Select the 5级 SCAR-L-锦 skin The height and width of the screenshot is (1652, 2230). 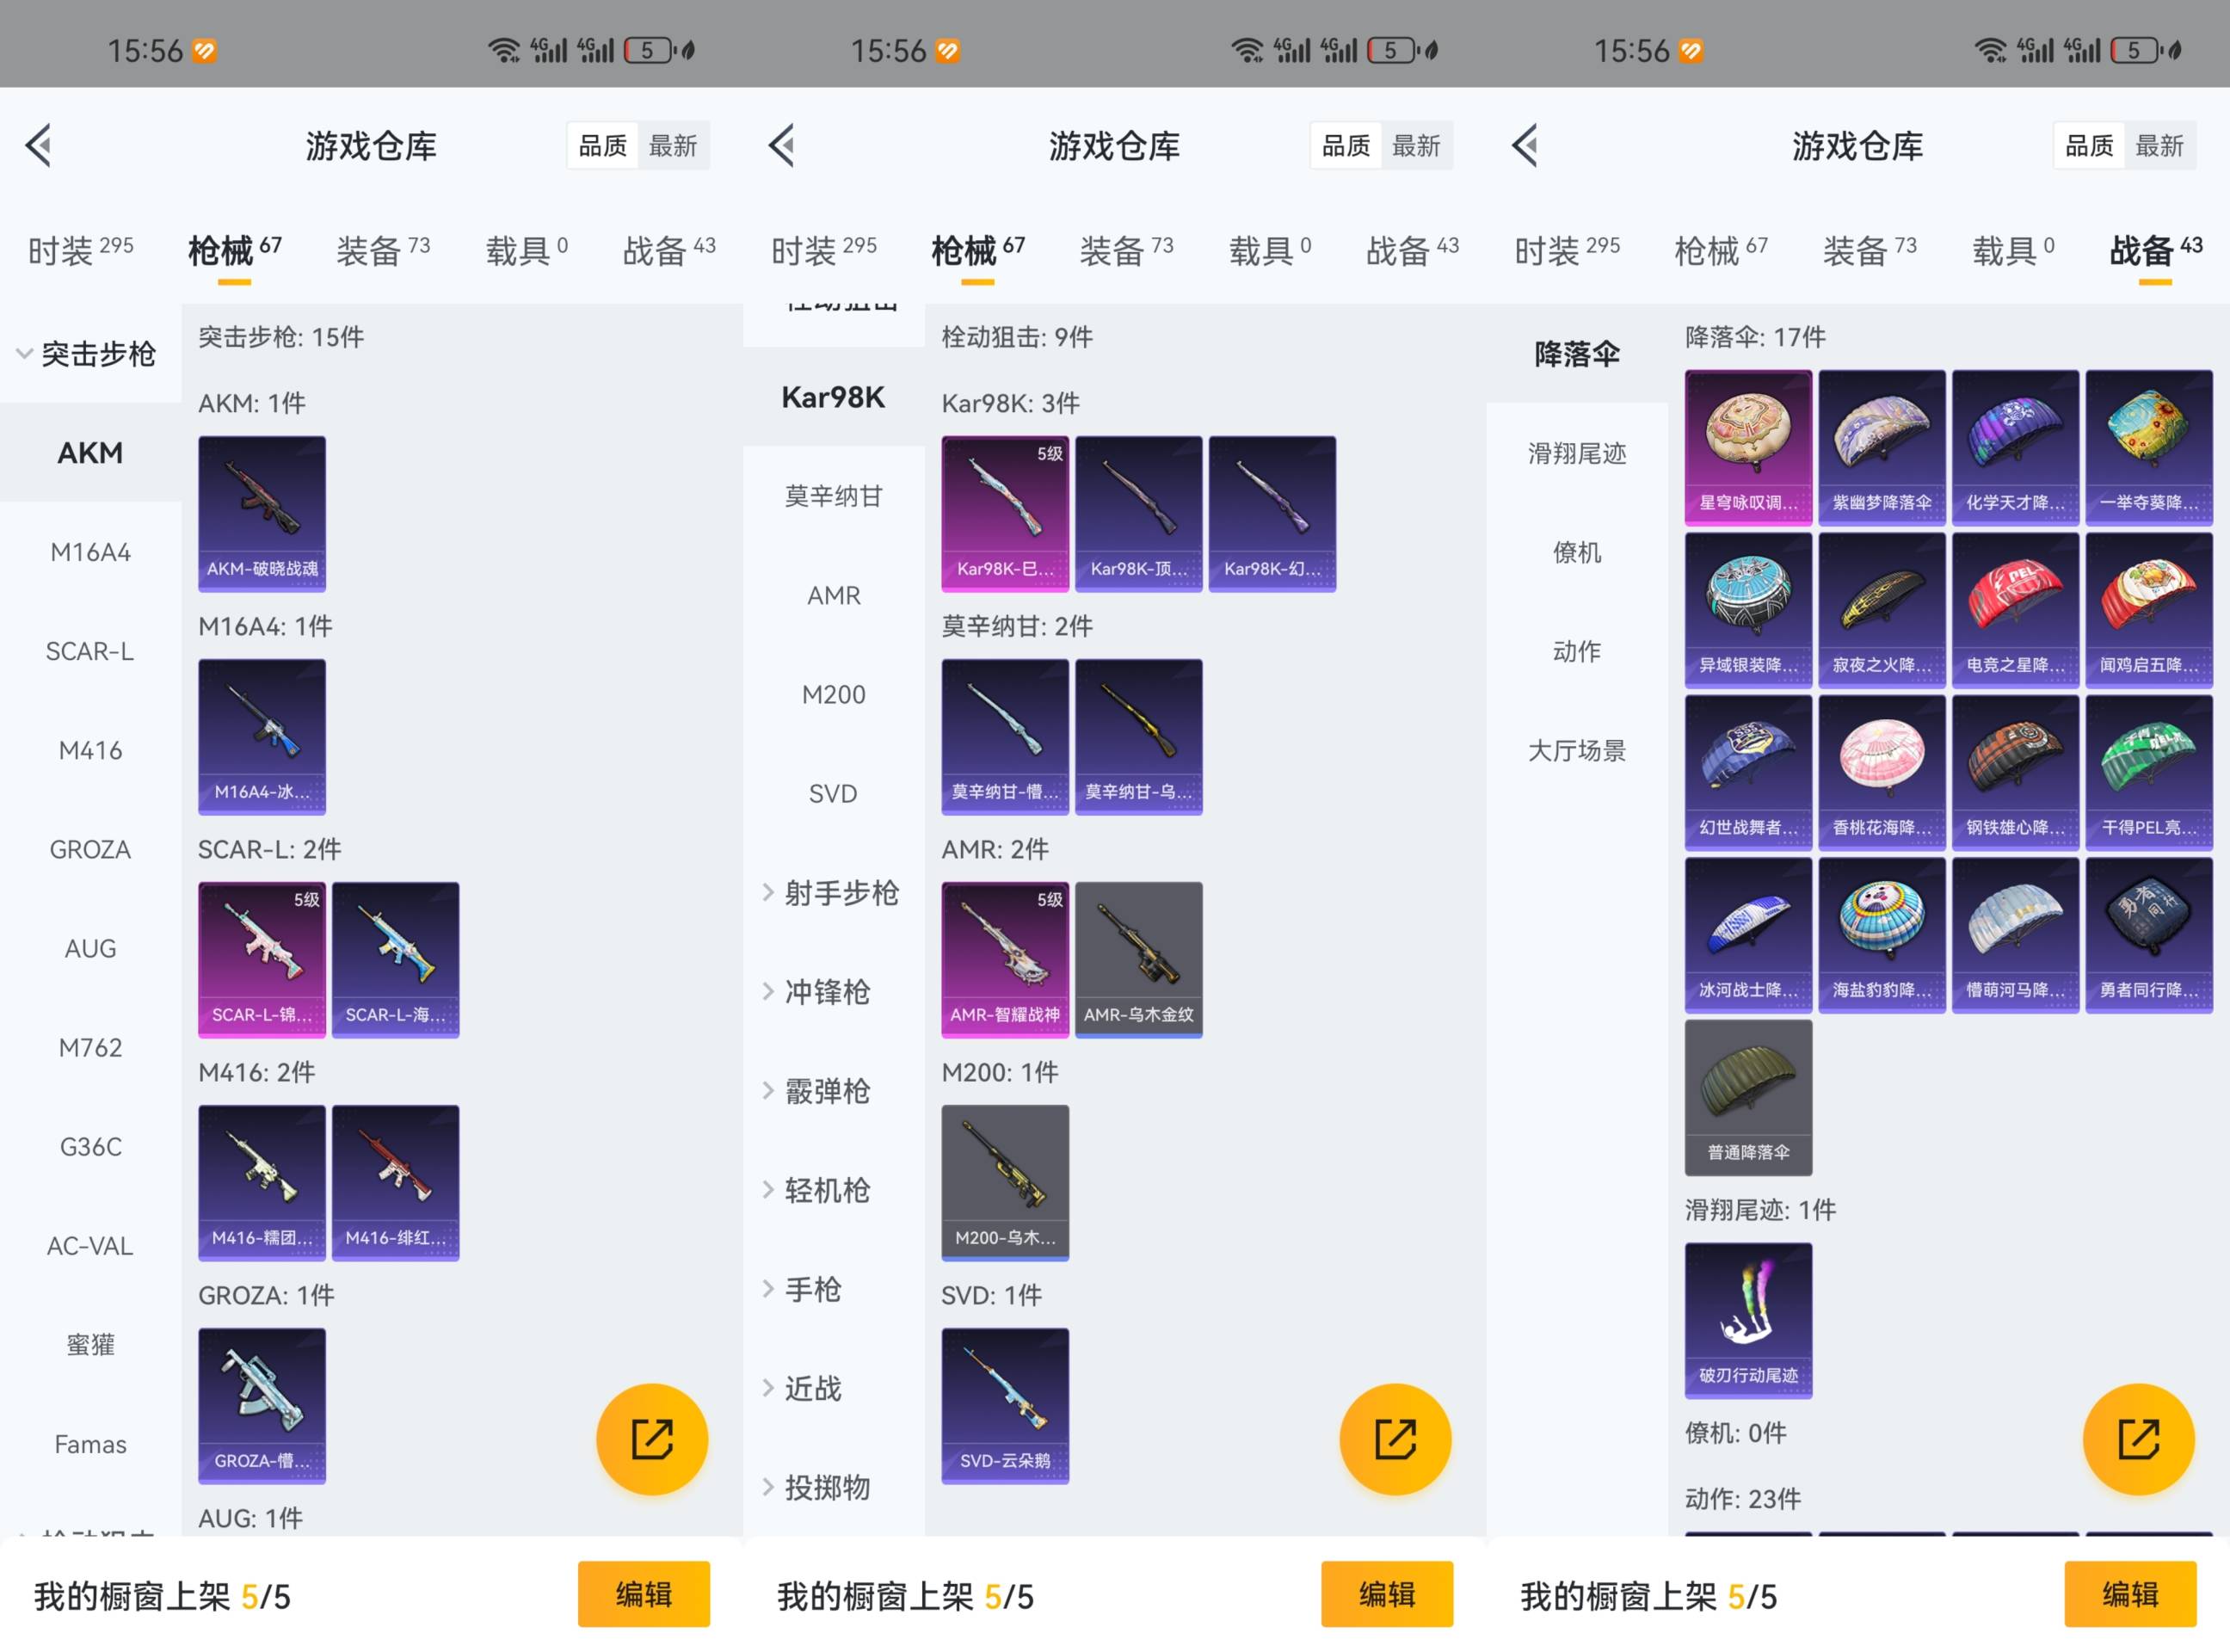coord(262,960)
